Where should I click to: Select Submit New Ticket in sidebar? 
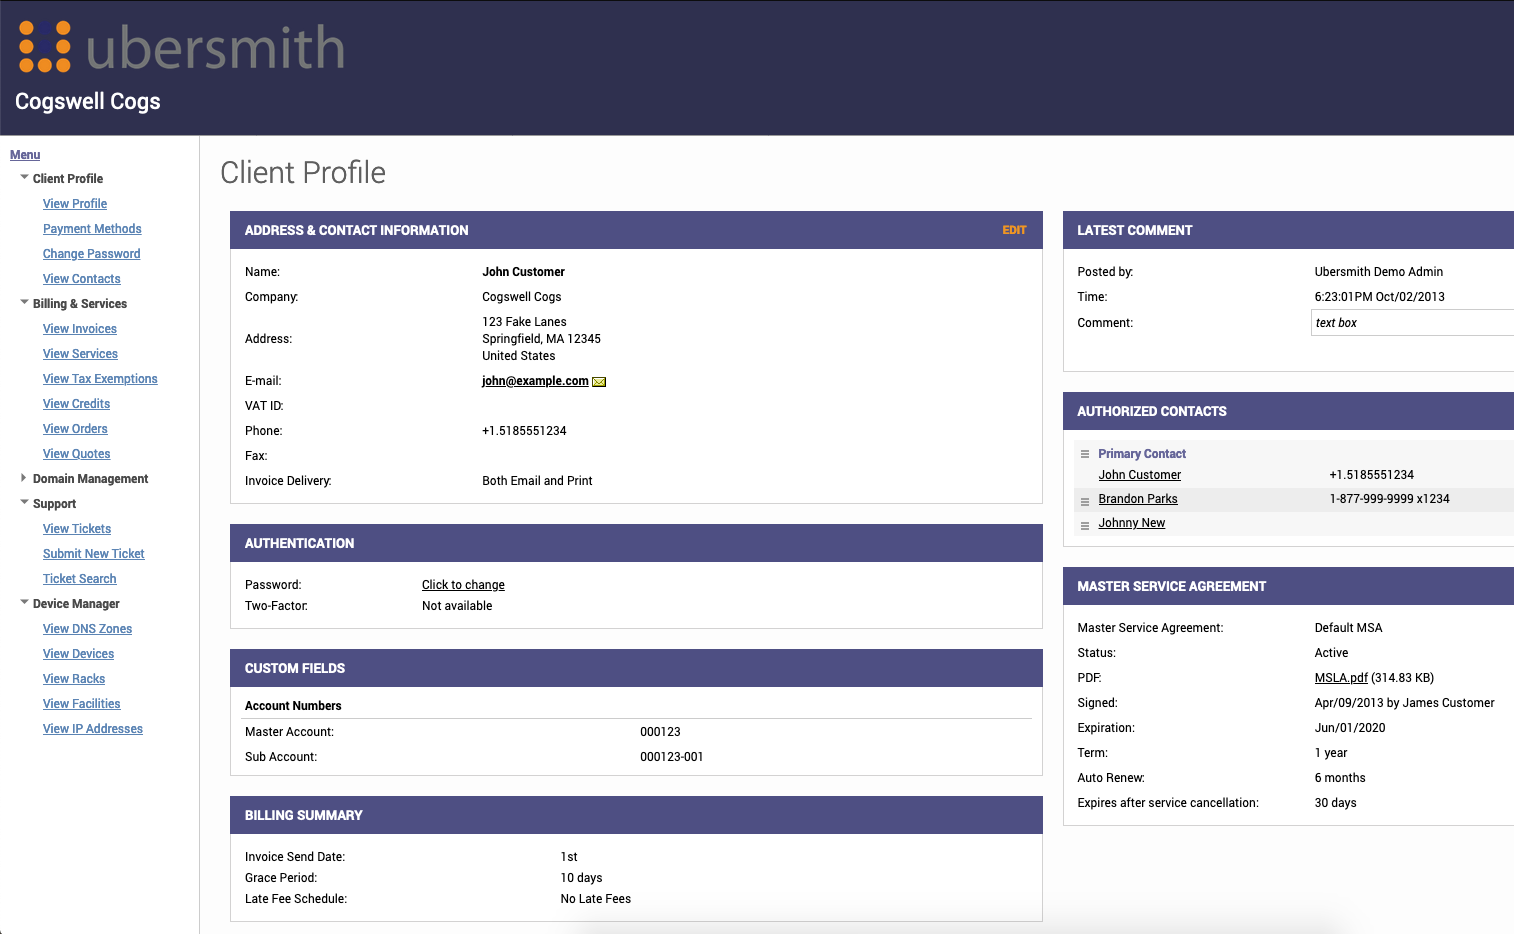point(94,554)
